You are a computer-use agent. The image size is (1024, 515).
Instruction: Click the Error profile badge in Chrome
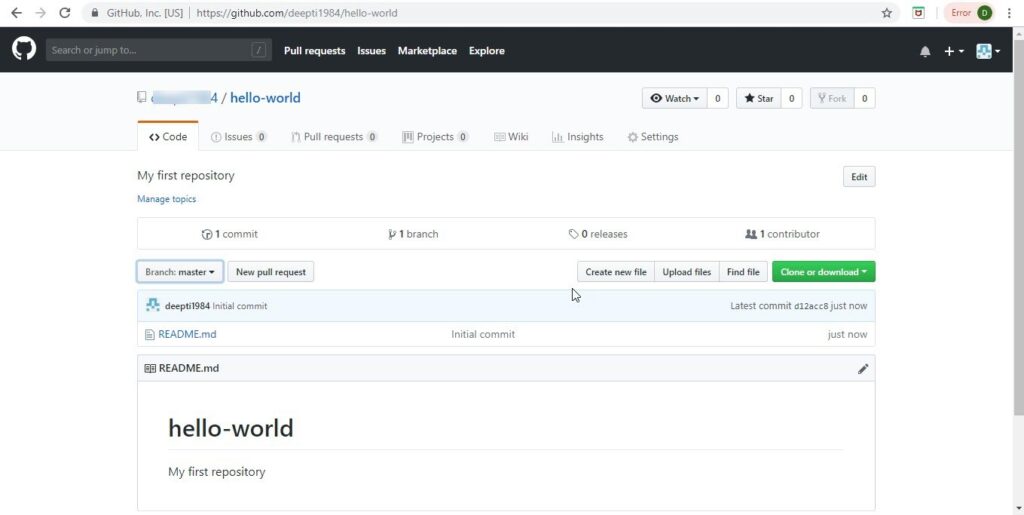tap(970, 13)
